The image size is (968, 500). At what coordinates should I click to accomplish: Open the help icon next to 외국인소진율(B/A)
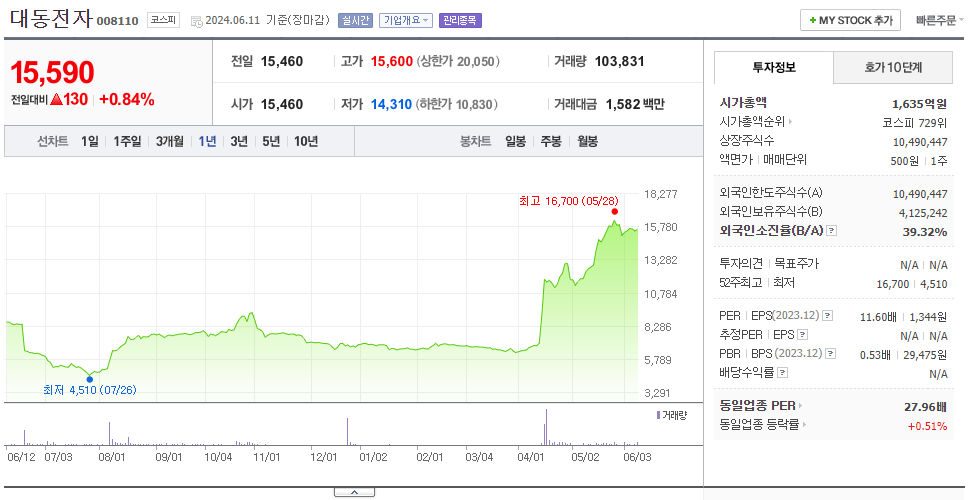832,230
